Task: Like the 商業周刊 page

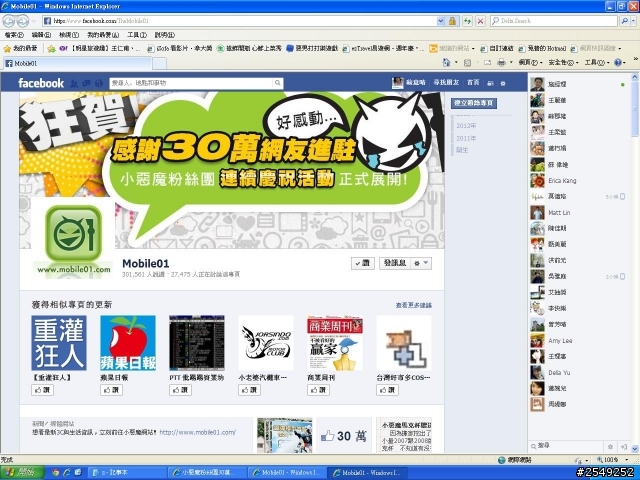Action: click(x=318, y=390)
